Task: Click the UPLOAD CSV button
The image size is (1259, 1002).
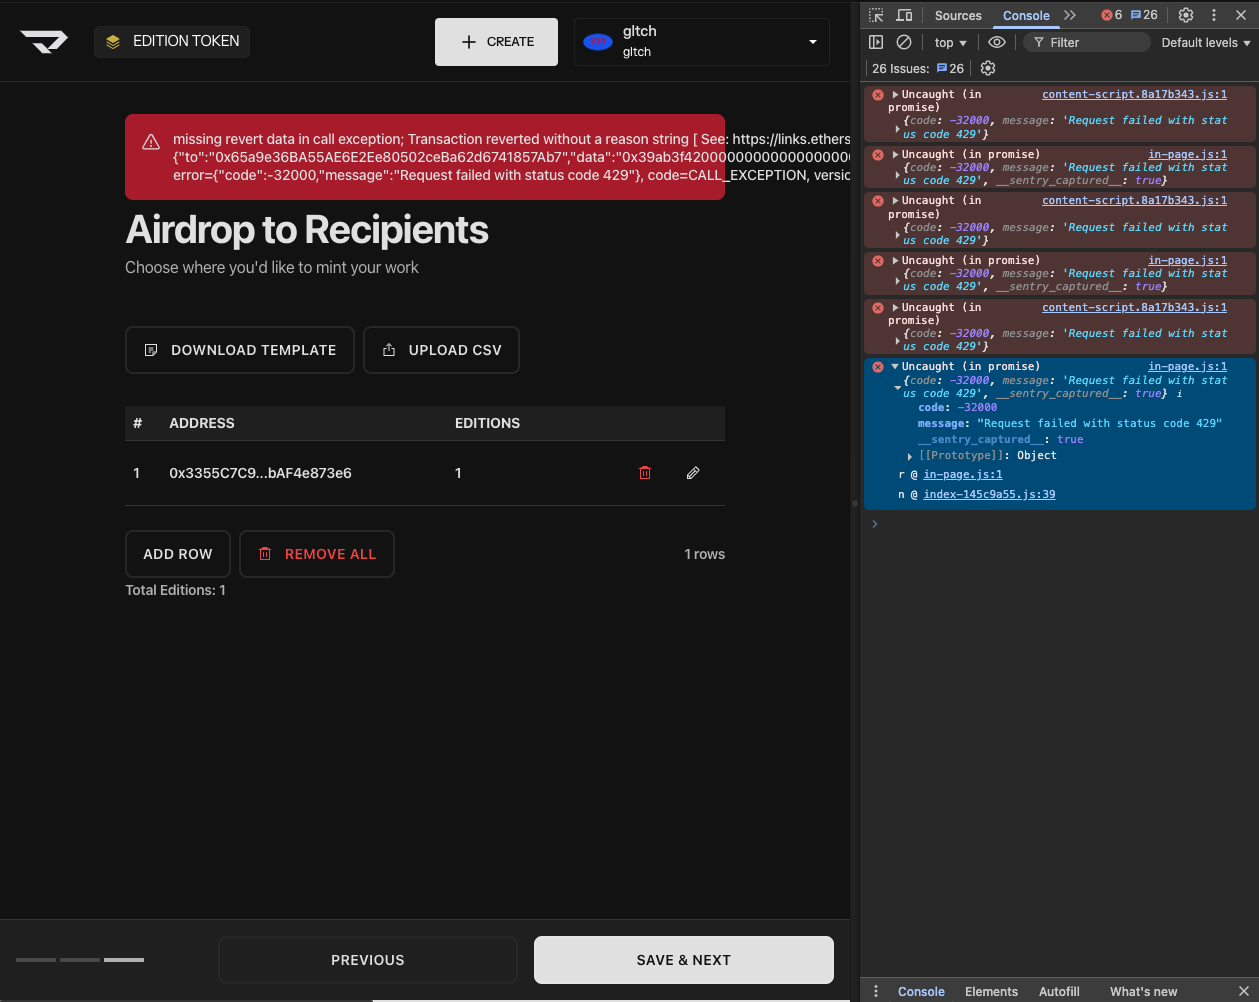Action: coord(441,350)
